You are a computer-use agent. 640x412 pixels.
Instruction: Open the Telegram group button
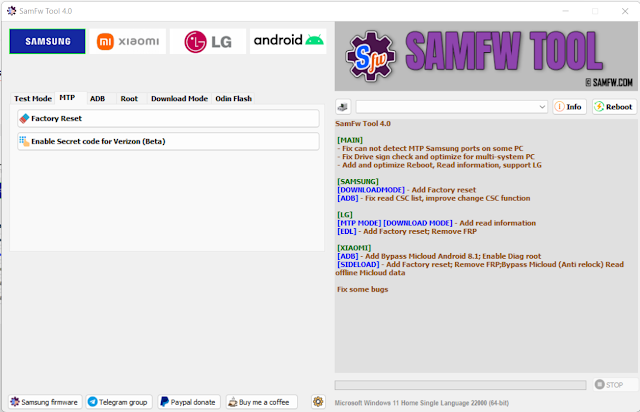point(119,402)
